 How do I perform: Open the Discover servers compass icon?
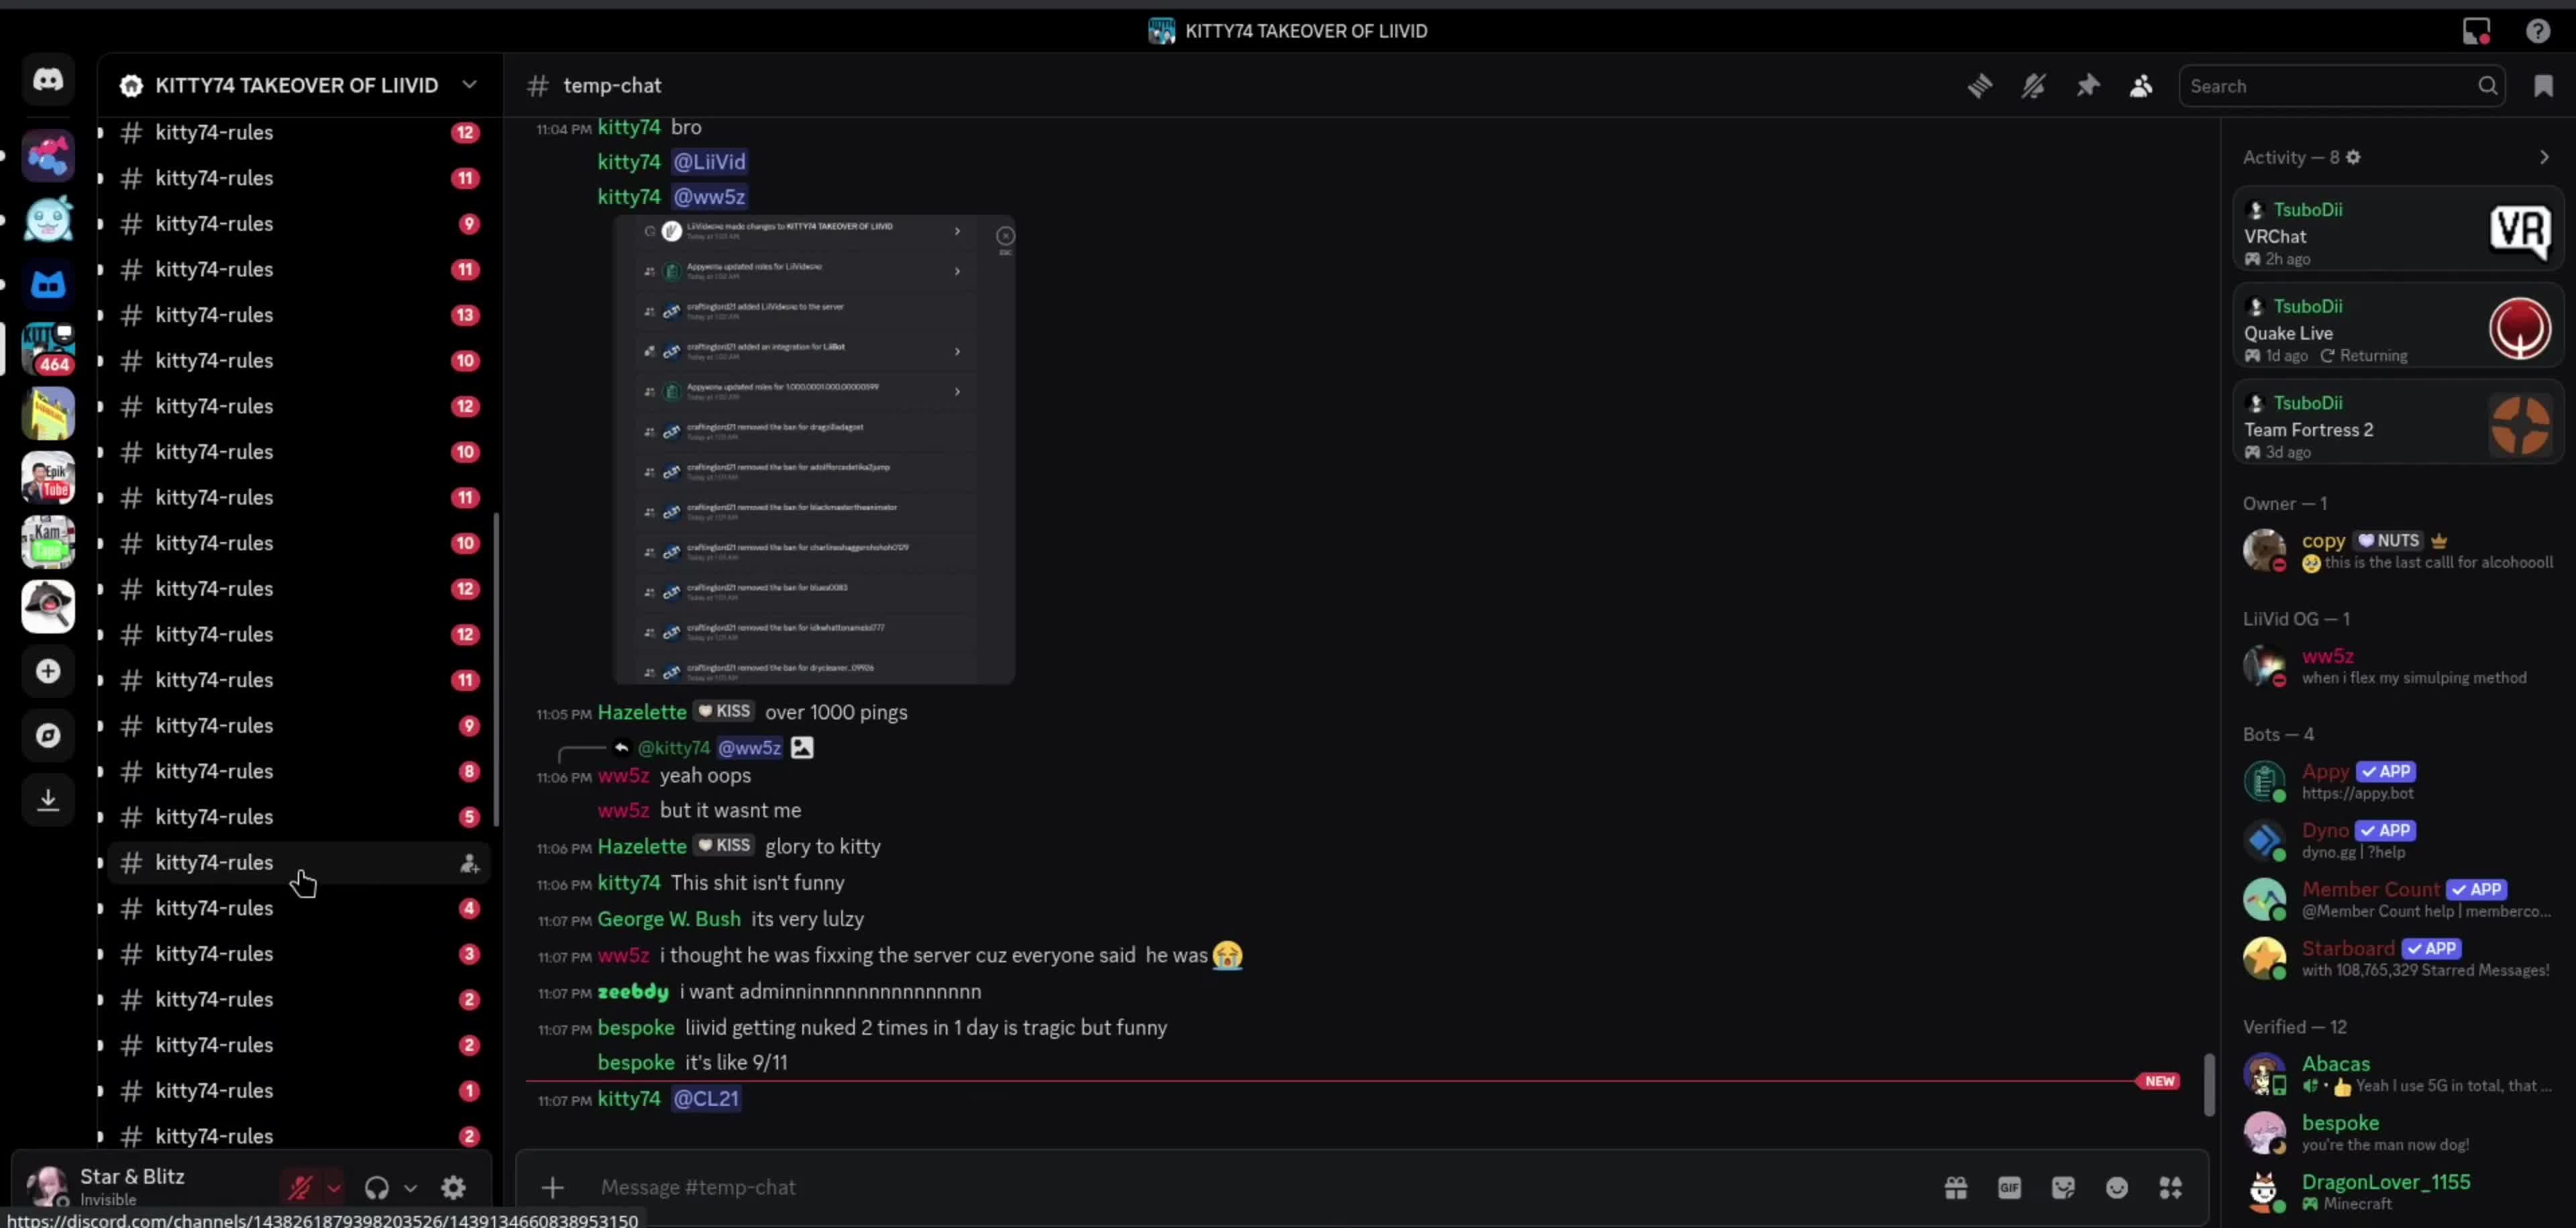[x=48, y=736]
